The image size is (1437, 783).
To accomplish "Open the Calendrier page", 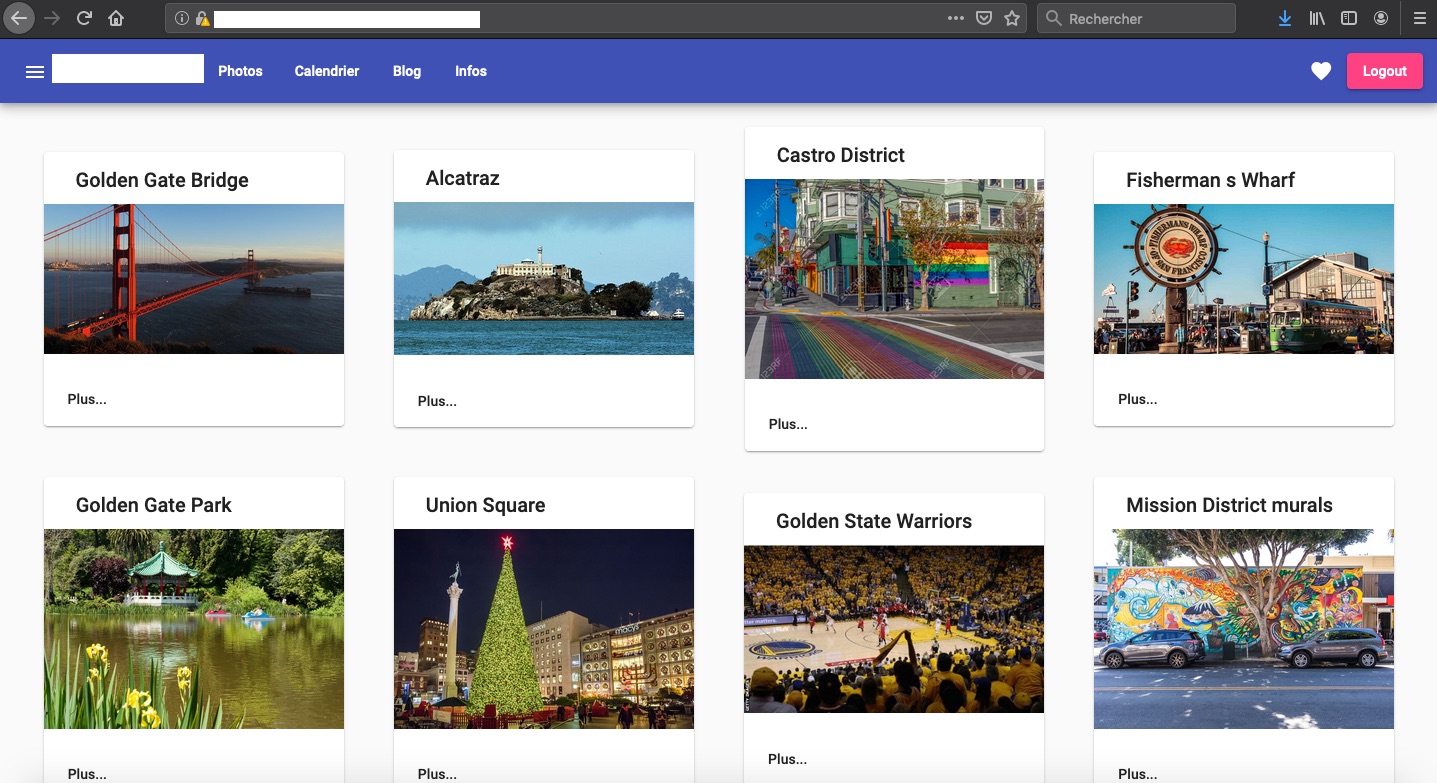I will click(x=326, y=71).
